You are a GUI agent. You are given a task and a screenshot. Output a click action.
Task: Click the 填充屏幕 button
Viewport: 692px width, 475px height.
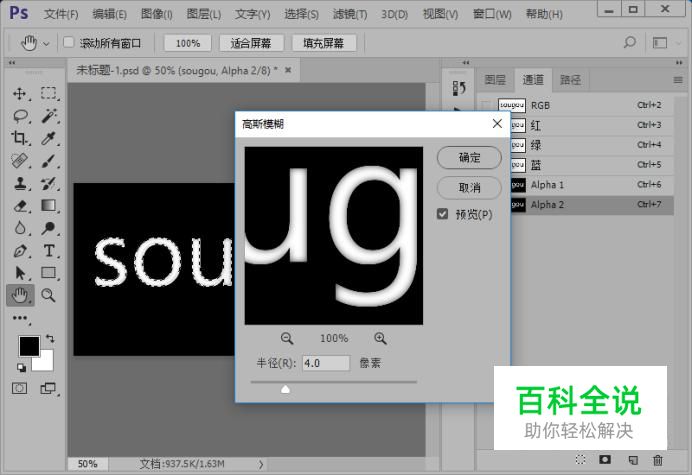[x=324, y=43]
